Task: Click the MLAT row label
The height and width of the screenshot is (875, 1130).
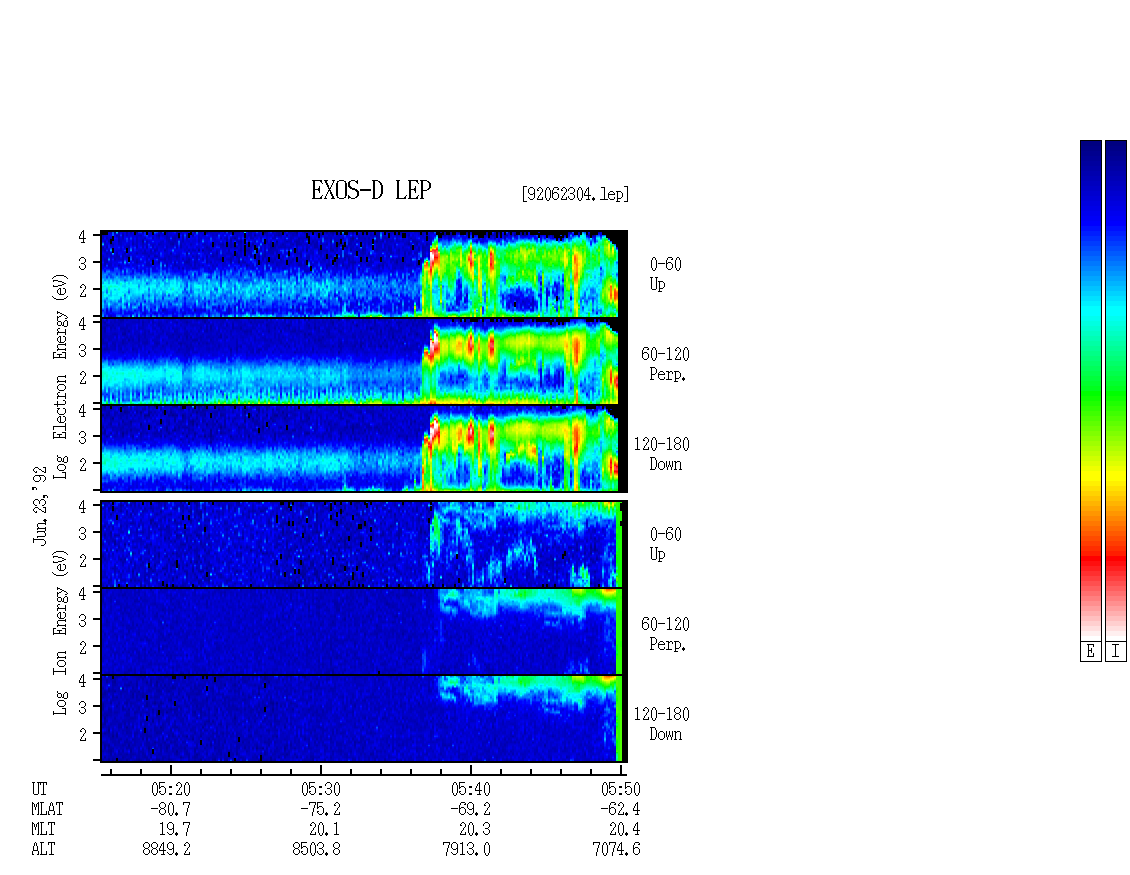Action: 48,809
